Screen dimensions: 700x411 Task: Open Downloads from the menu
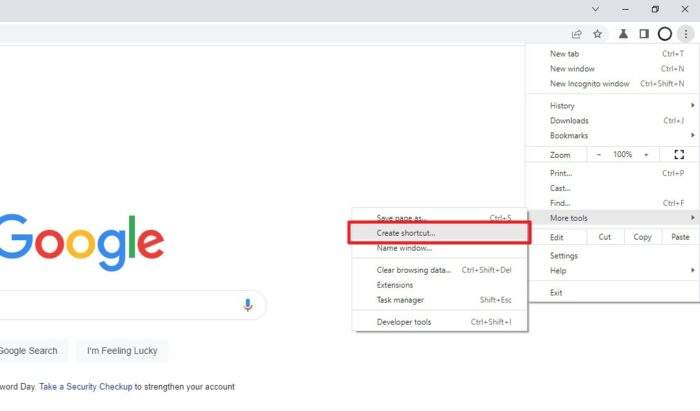tap(612, 120)
